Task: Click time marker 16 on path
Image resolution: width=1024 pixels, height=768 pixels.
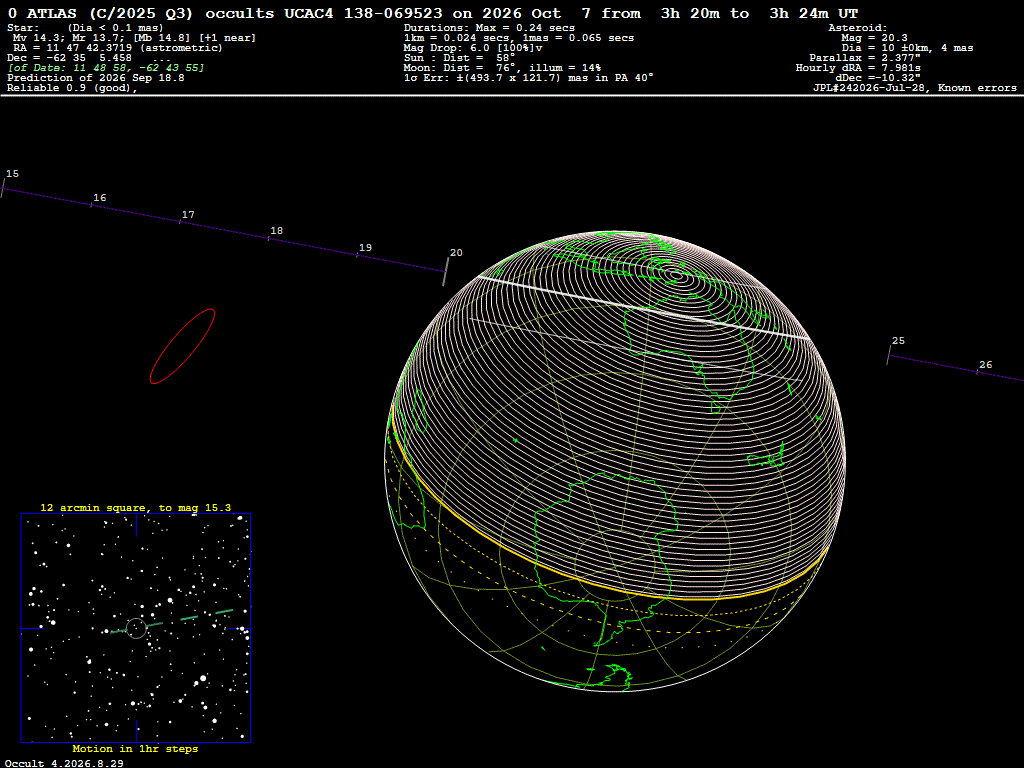Action: (99, 198)
